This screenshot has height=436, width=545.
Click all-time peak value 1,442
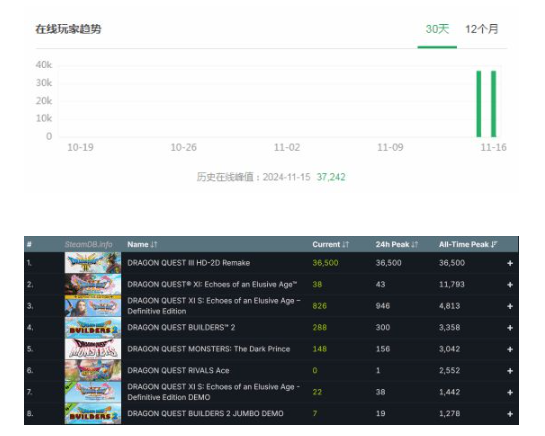(449, 392)
